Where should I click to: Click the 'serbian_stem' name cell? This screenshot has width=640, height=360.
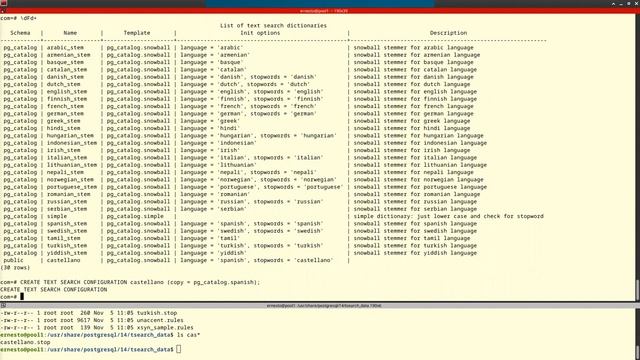coord(67,209)
